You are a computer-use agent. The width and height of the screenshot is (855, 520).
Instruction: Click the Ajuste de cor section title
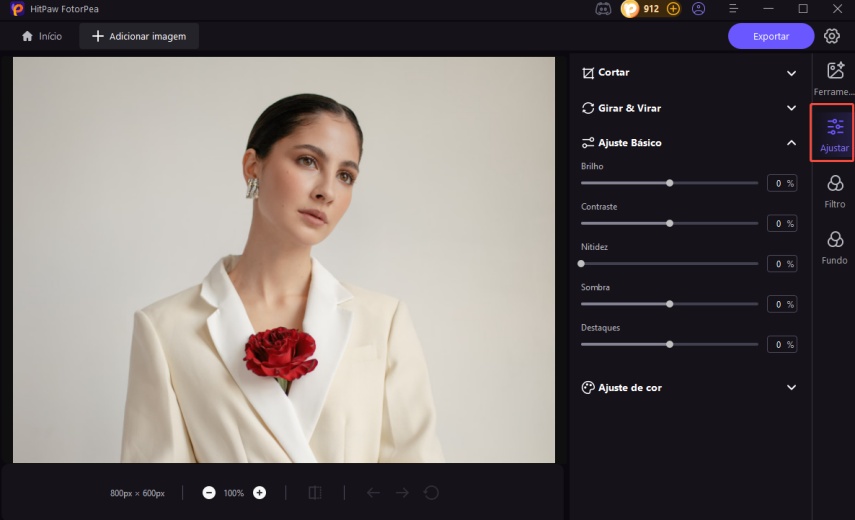(630, 388)
